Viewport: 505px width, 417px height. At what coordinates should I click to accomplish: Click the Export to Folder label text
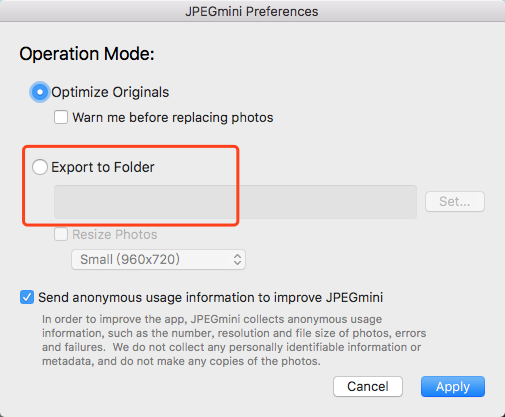pos(103,167)
